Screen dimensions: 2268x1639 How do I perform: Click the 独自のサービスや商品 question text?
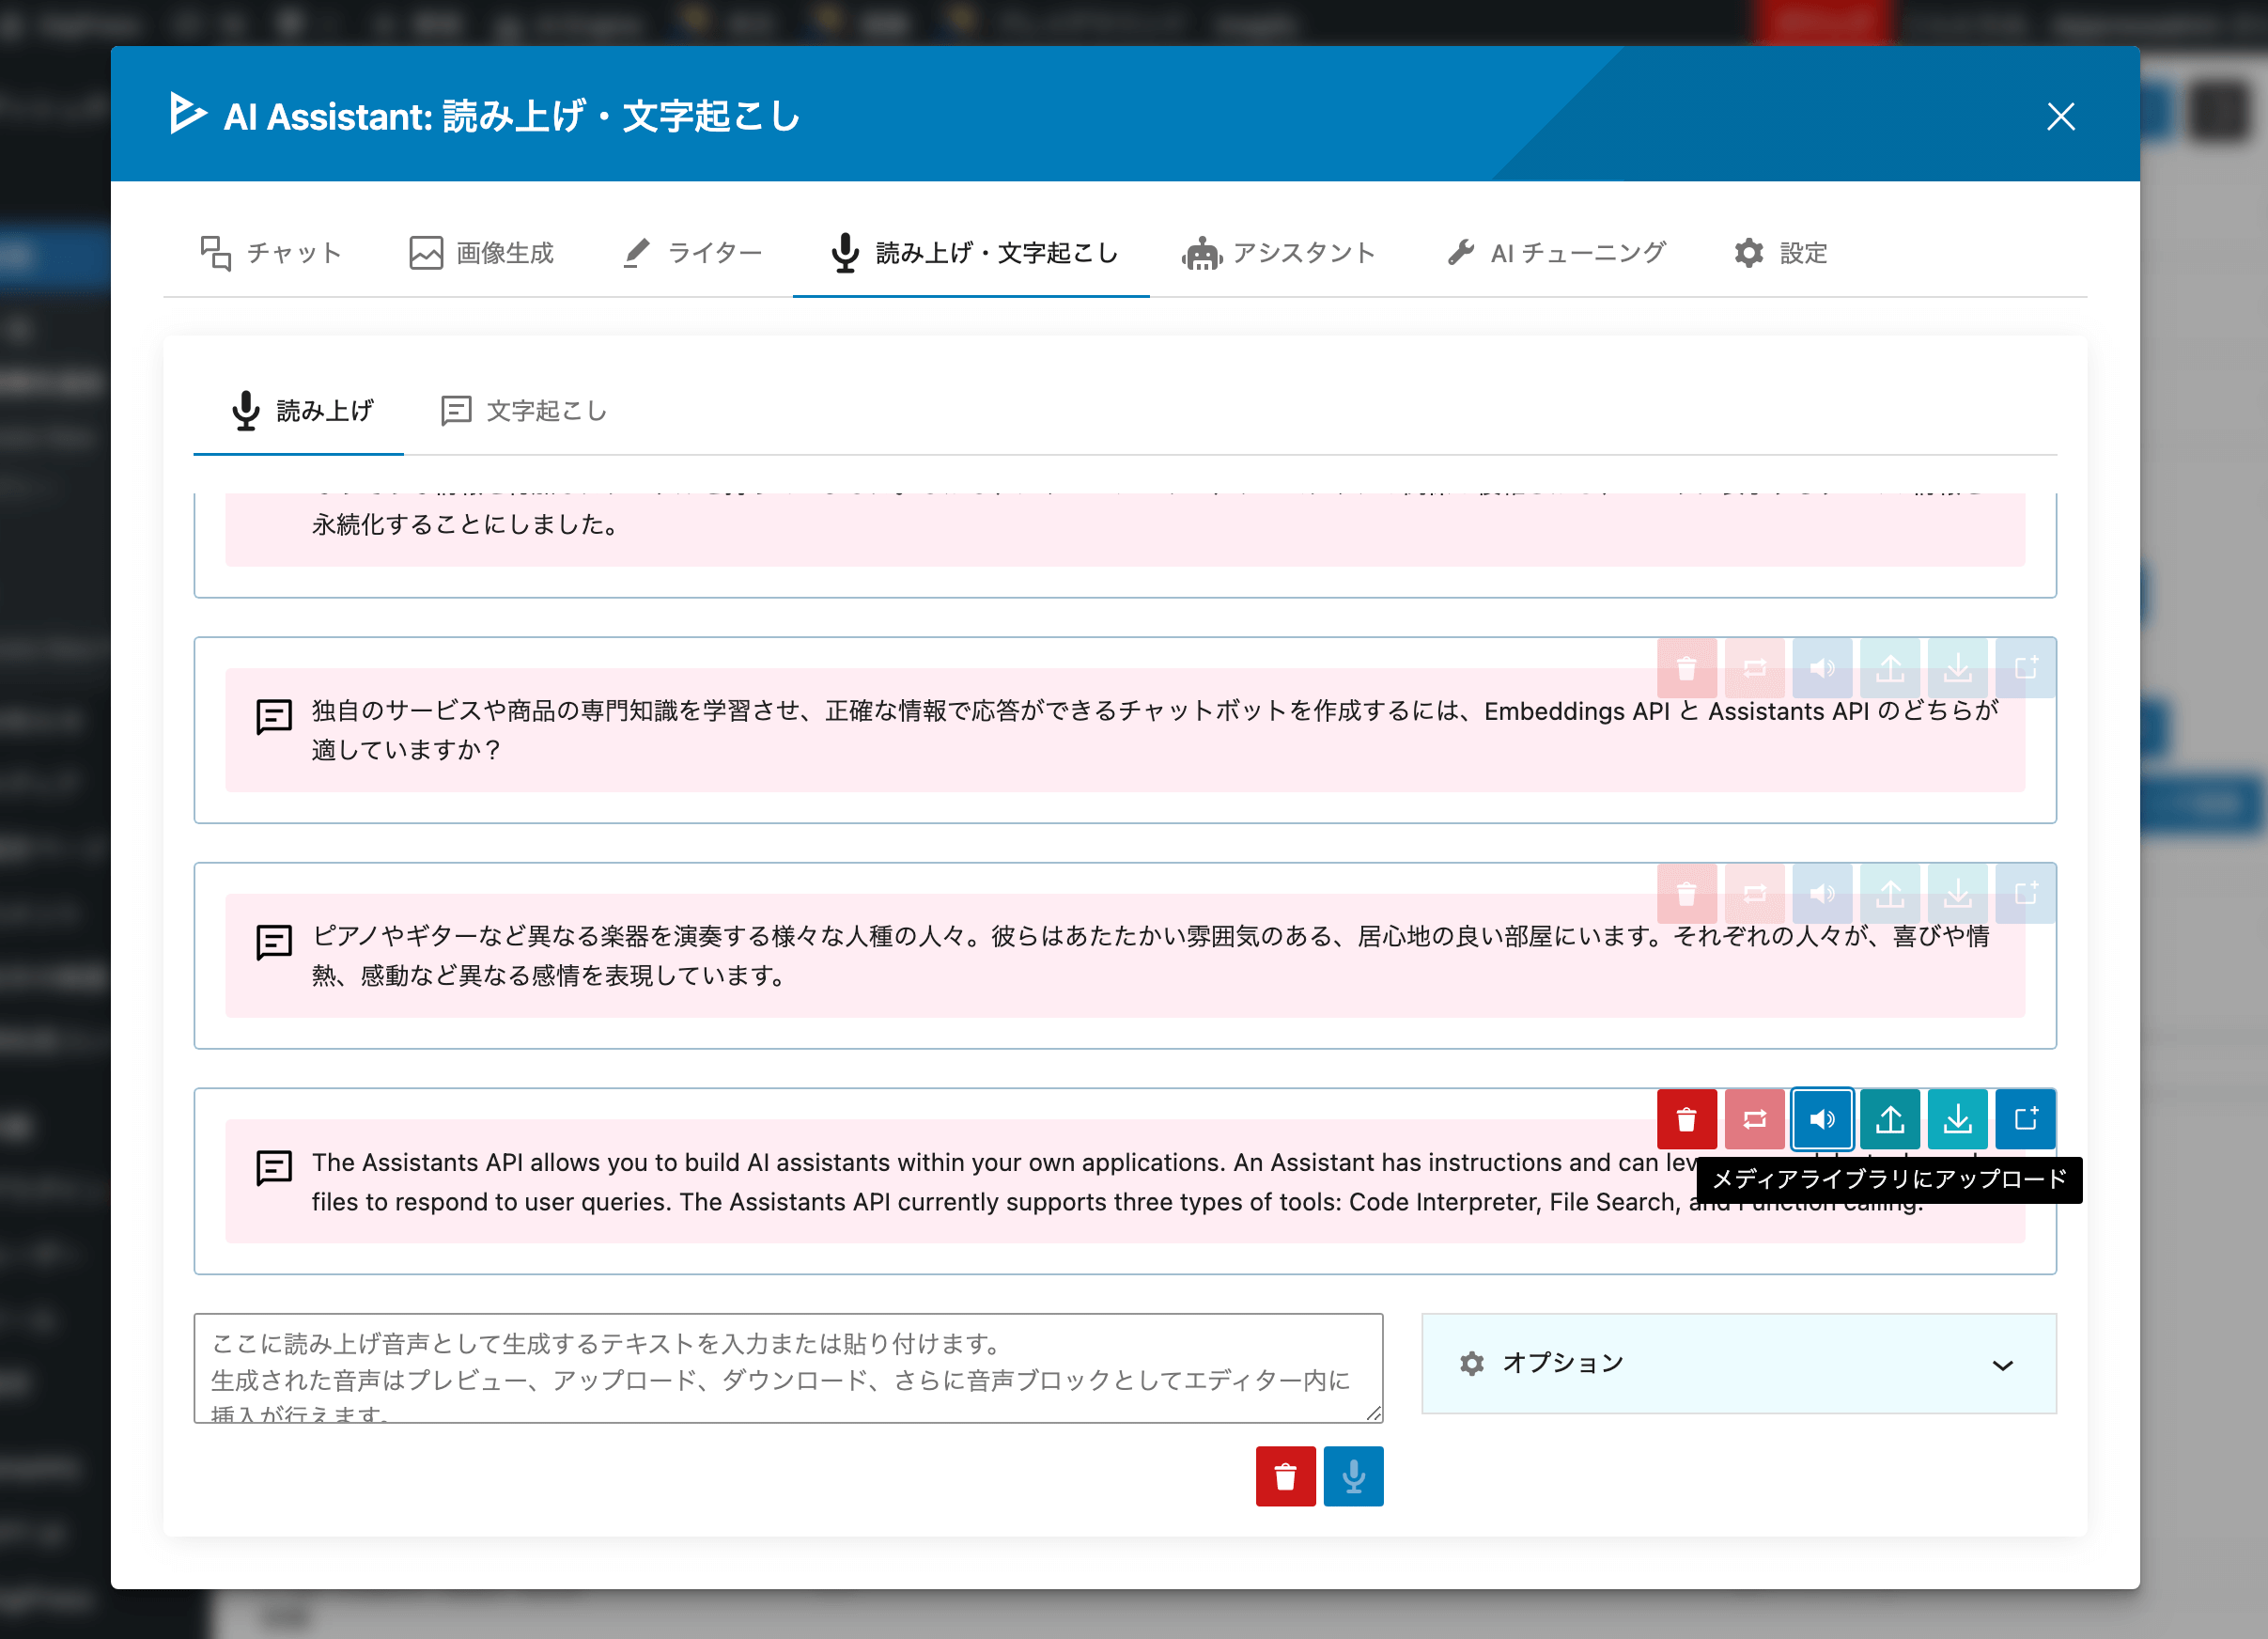pyautogui.click(x=1155, y=730)
